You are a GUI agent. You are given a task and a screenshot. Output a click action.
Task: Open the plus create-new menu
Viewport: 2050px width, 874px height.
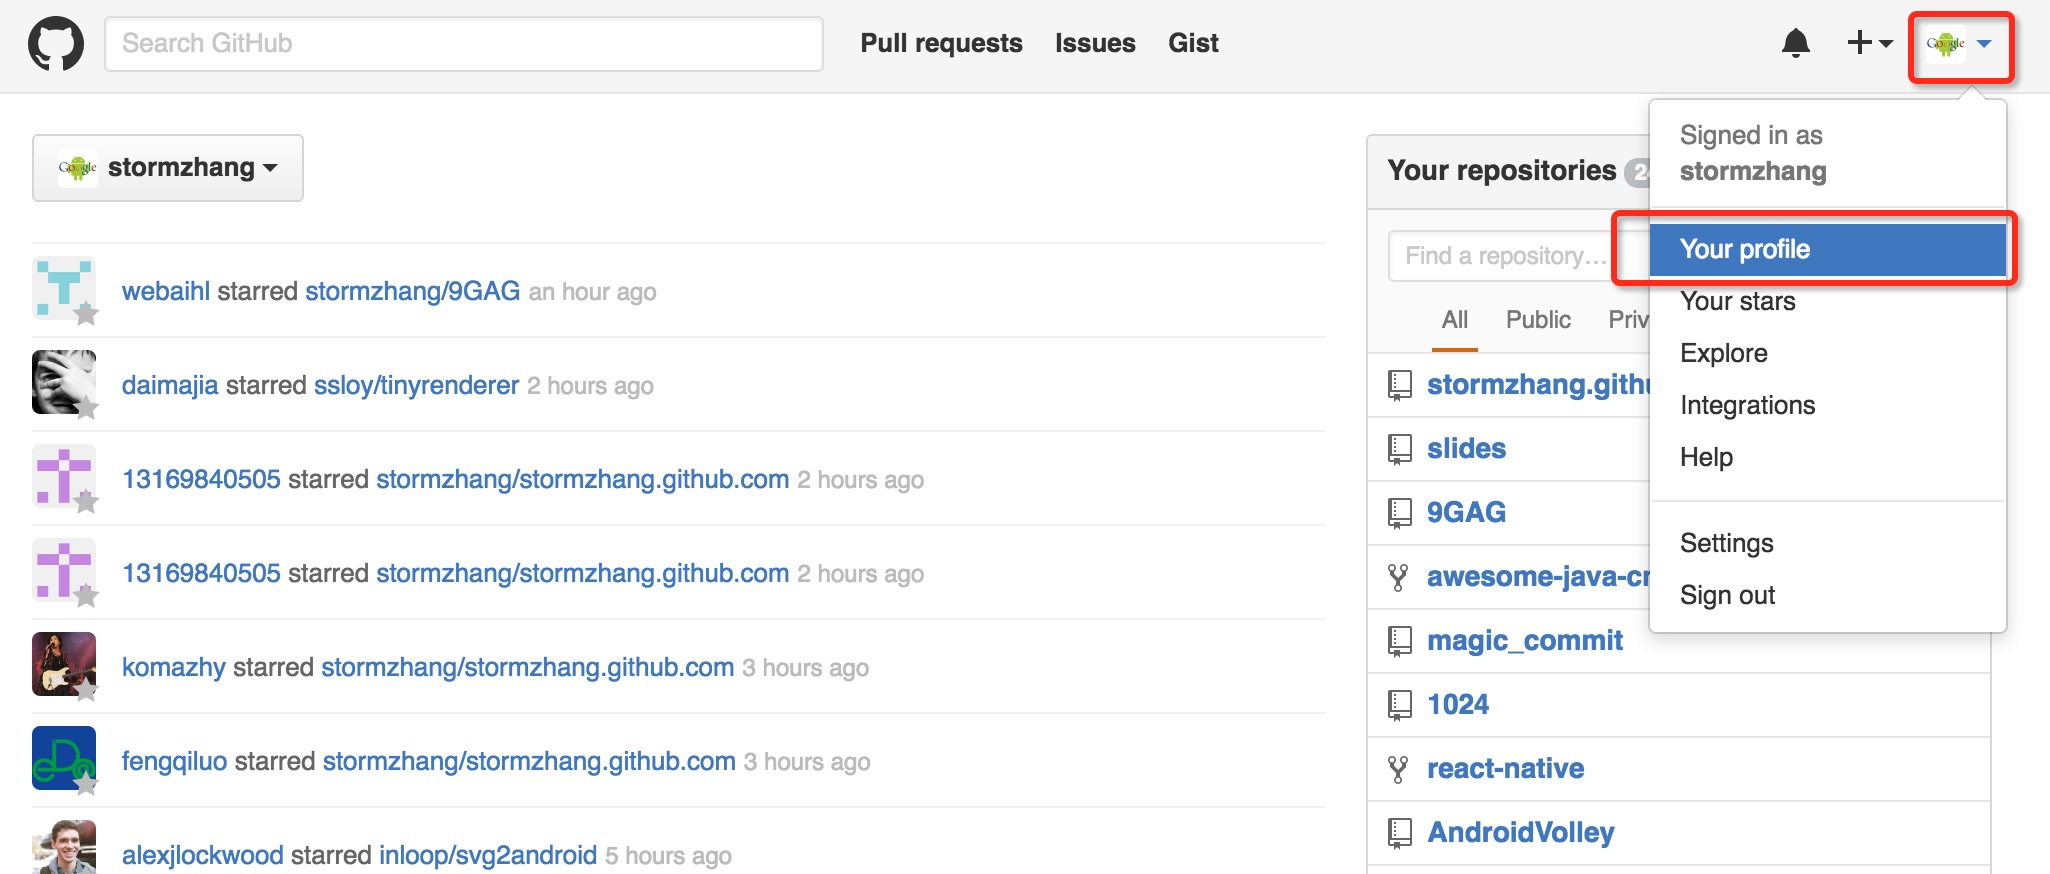1869,43
